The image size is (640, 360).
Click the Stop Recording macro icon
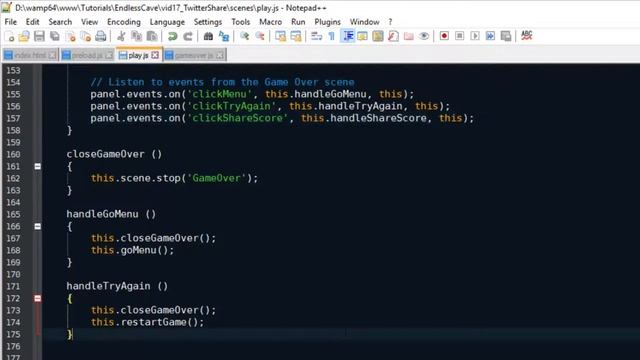460,36
